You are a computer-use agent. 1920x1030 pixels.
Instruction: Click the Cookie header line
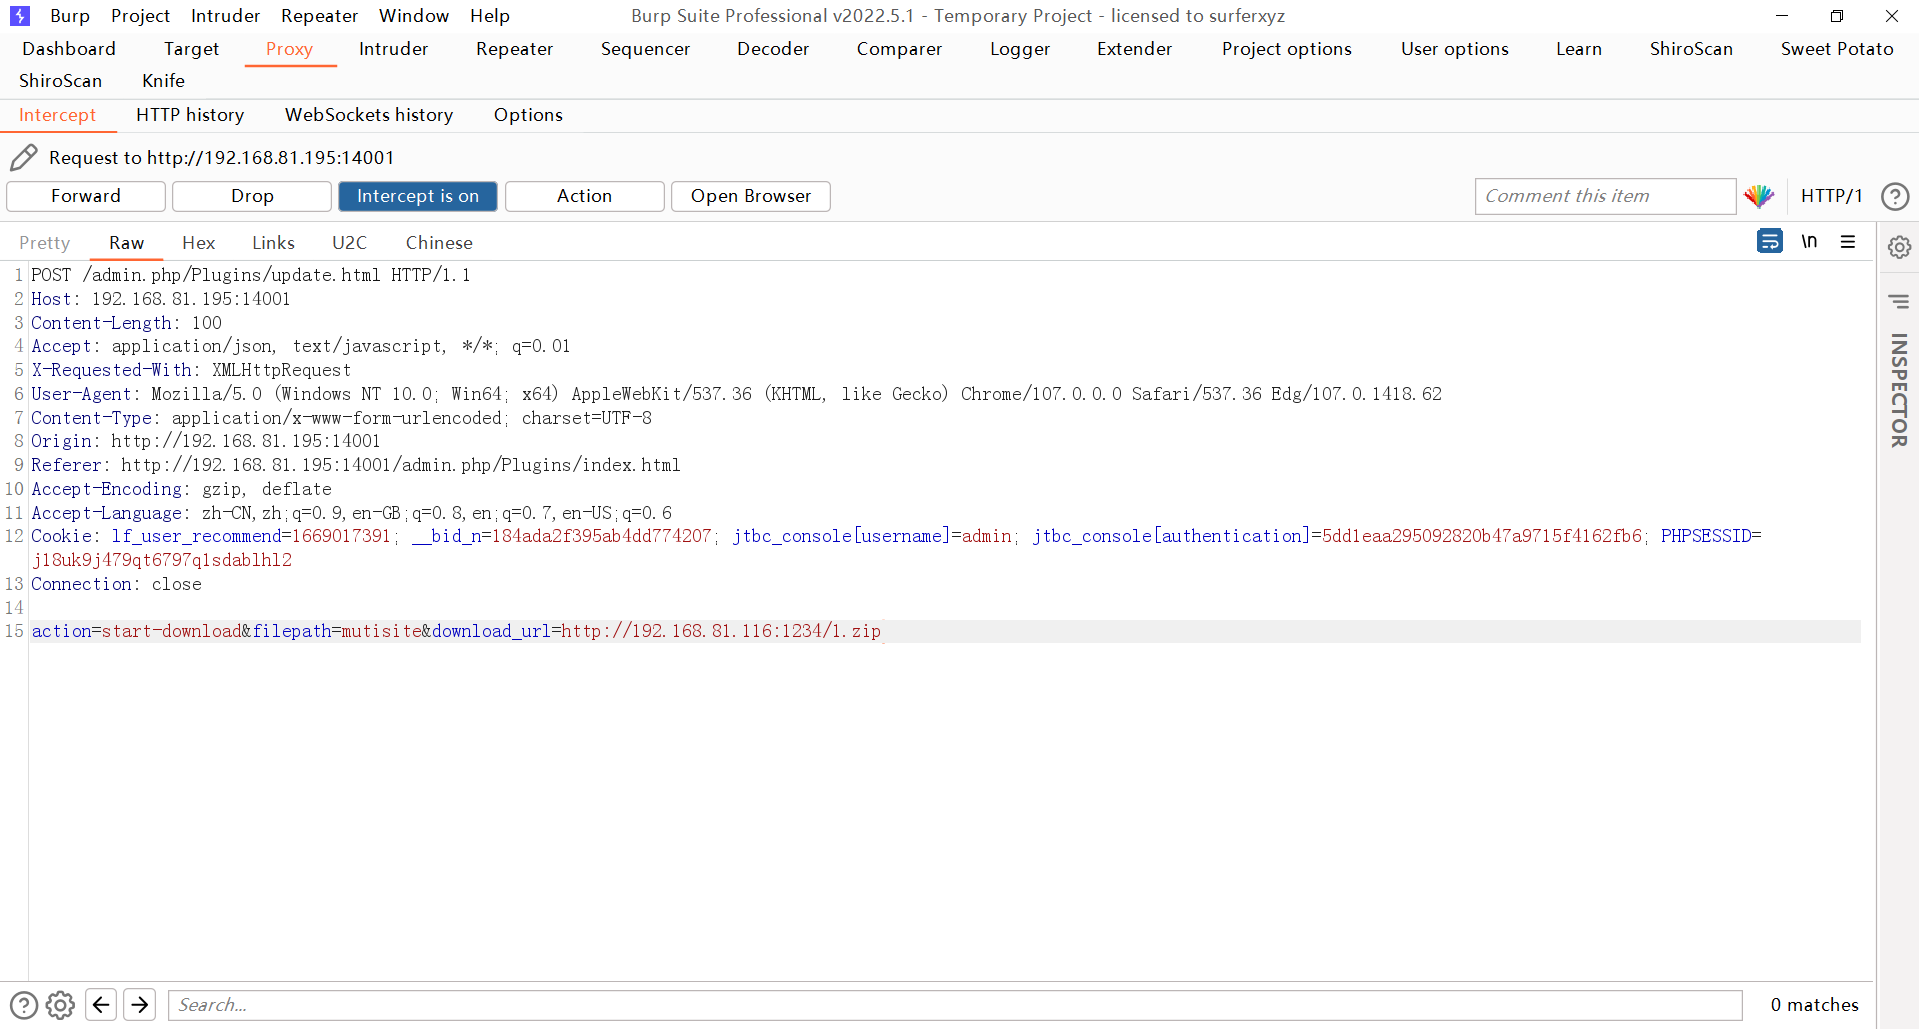pos(896,548)
